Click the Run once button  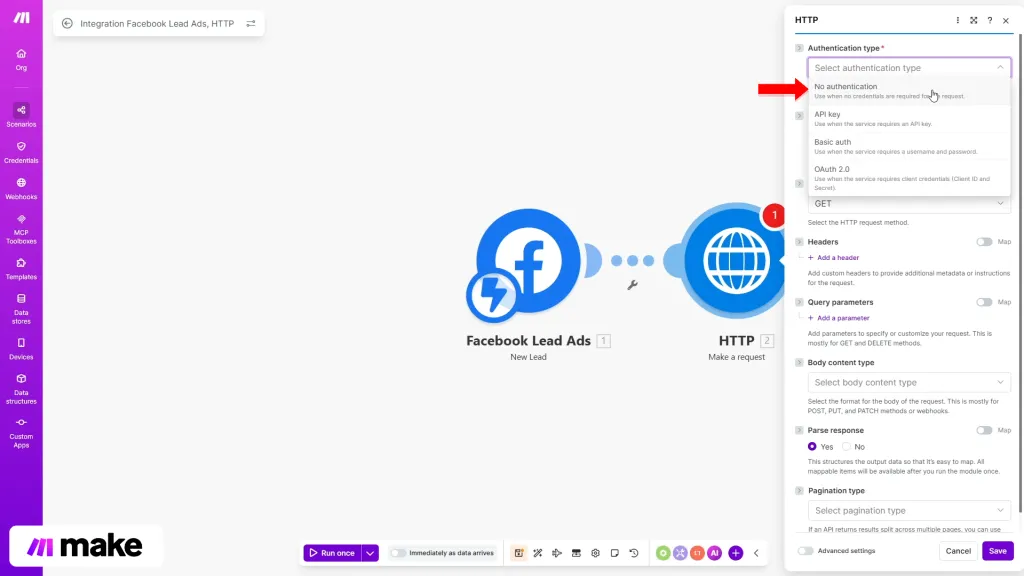coord(332,553)
